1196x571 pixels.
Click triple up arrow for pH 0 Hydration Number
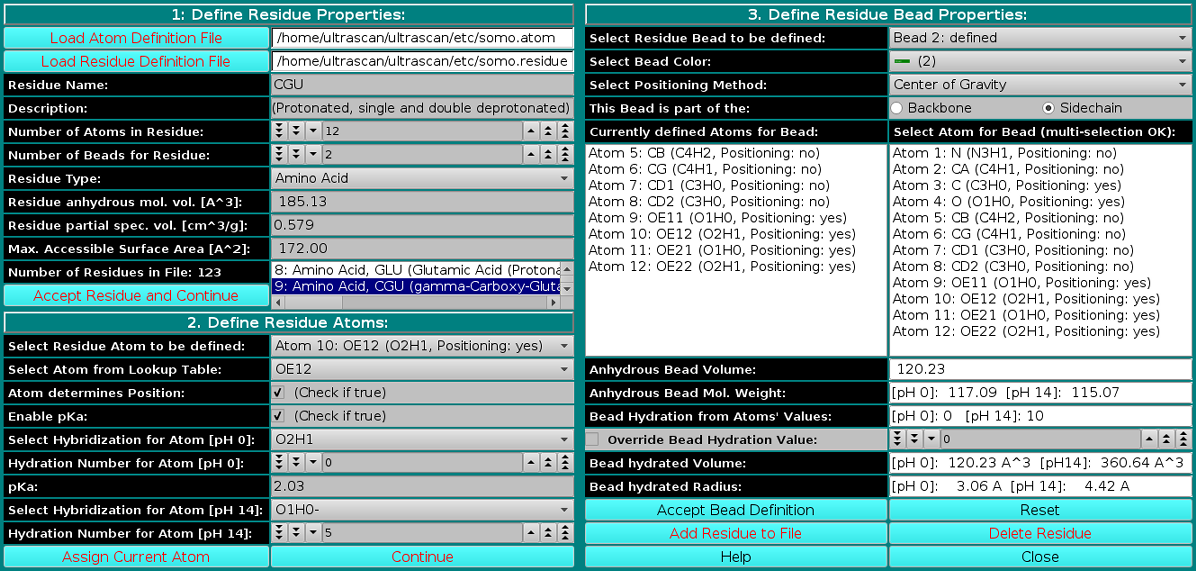[x=565, y=462]
